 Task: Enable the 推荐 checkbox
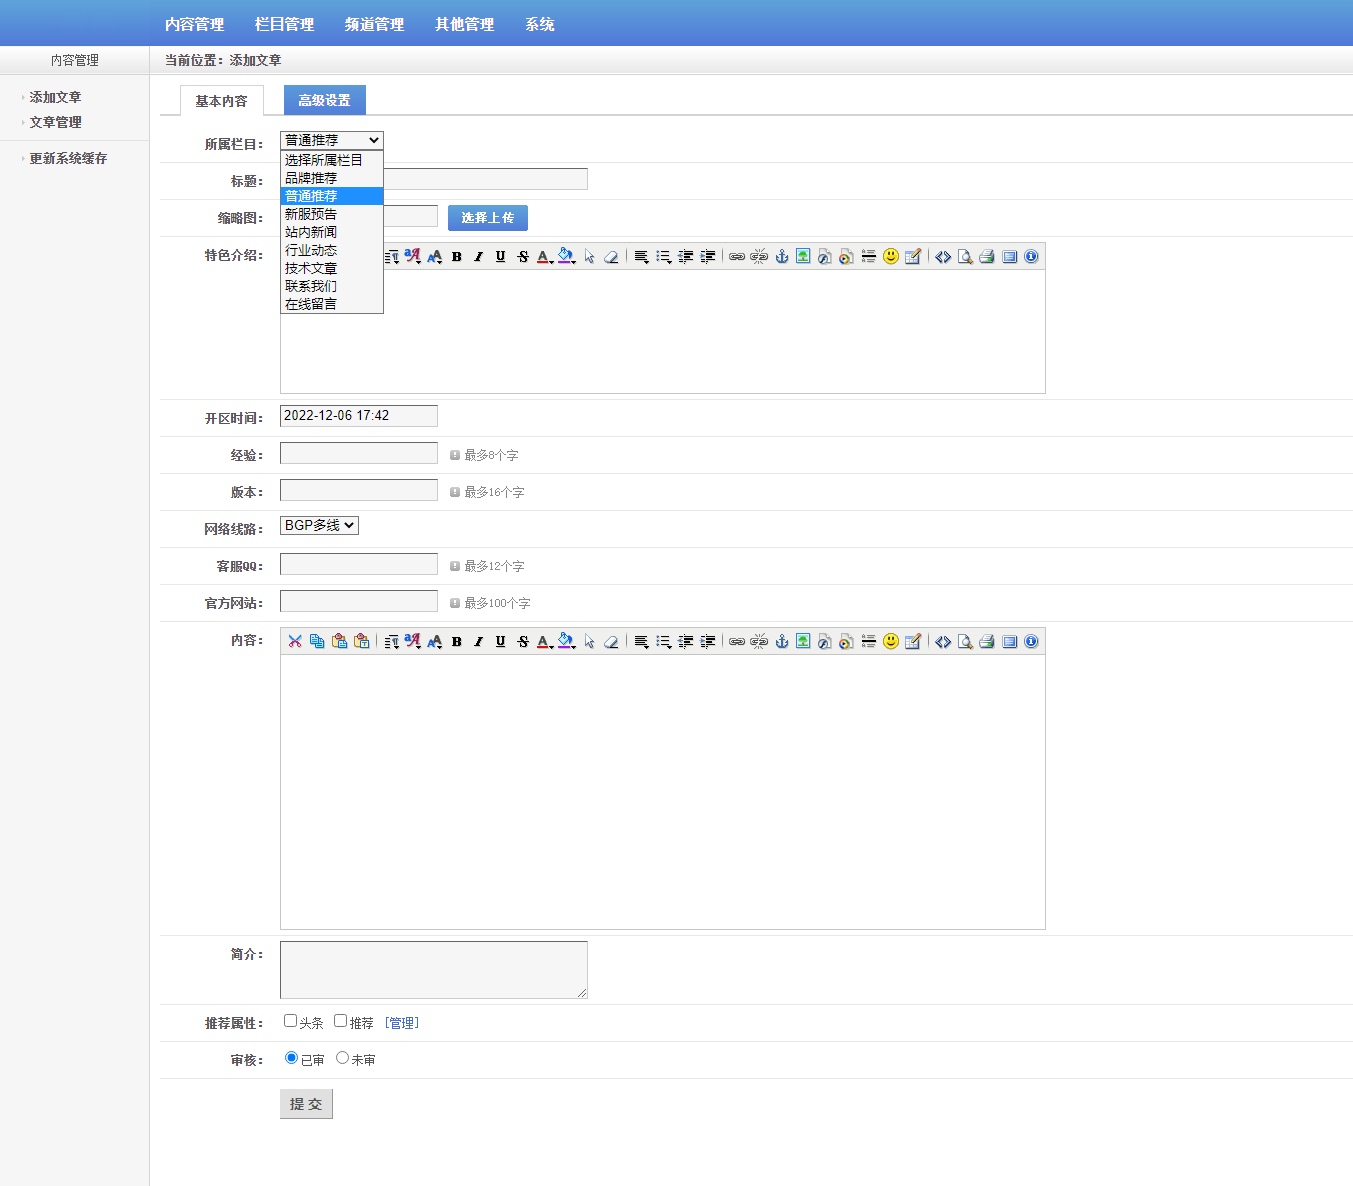[341, 1021]
